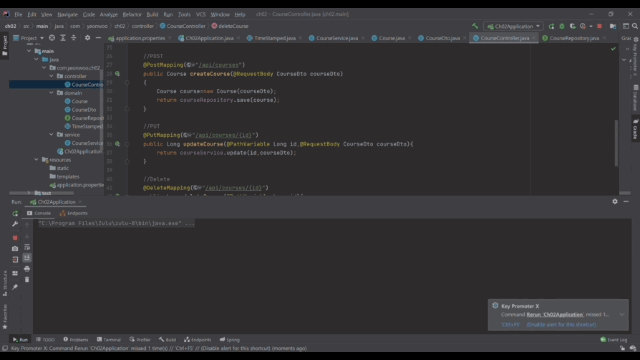Click the deleteCourse breadcrumb
The image size is (640, 360).
coord(229,26)
